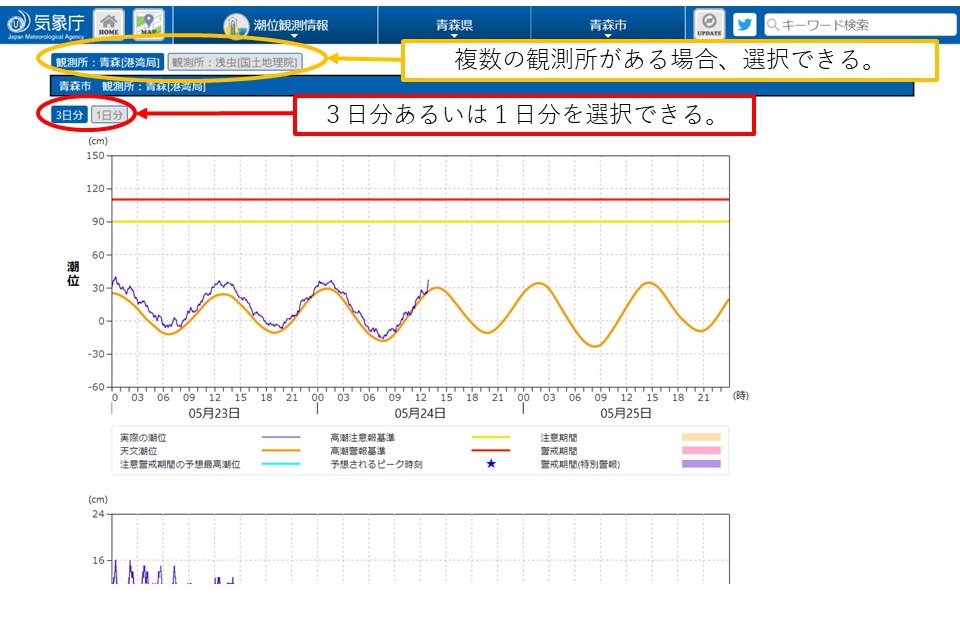Click the 天文潮位 legend label
The image size is (960, 618).
coord(138,451)
